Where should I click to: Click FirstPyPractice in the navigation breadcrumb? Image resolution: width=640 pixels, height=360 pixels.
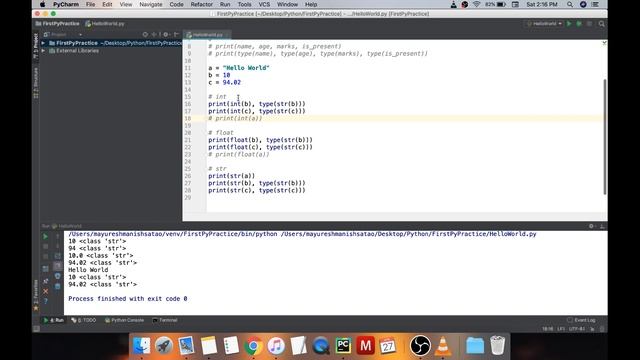tap(57, 24)
